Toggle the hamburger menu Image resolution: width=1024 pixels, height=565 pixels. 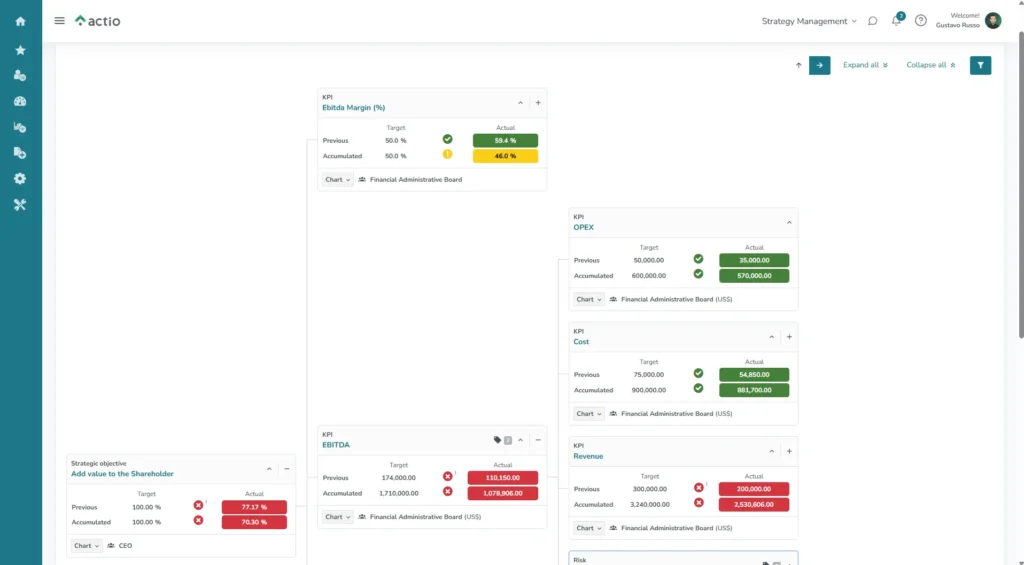(59, 21)
